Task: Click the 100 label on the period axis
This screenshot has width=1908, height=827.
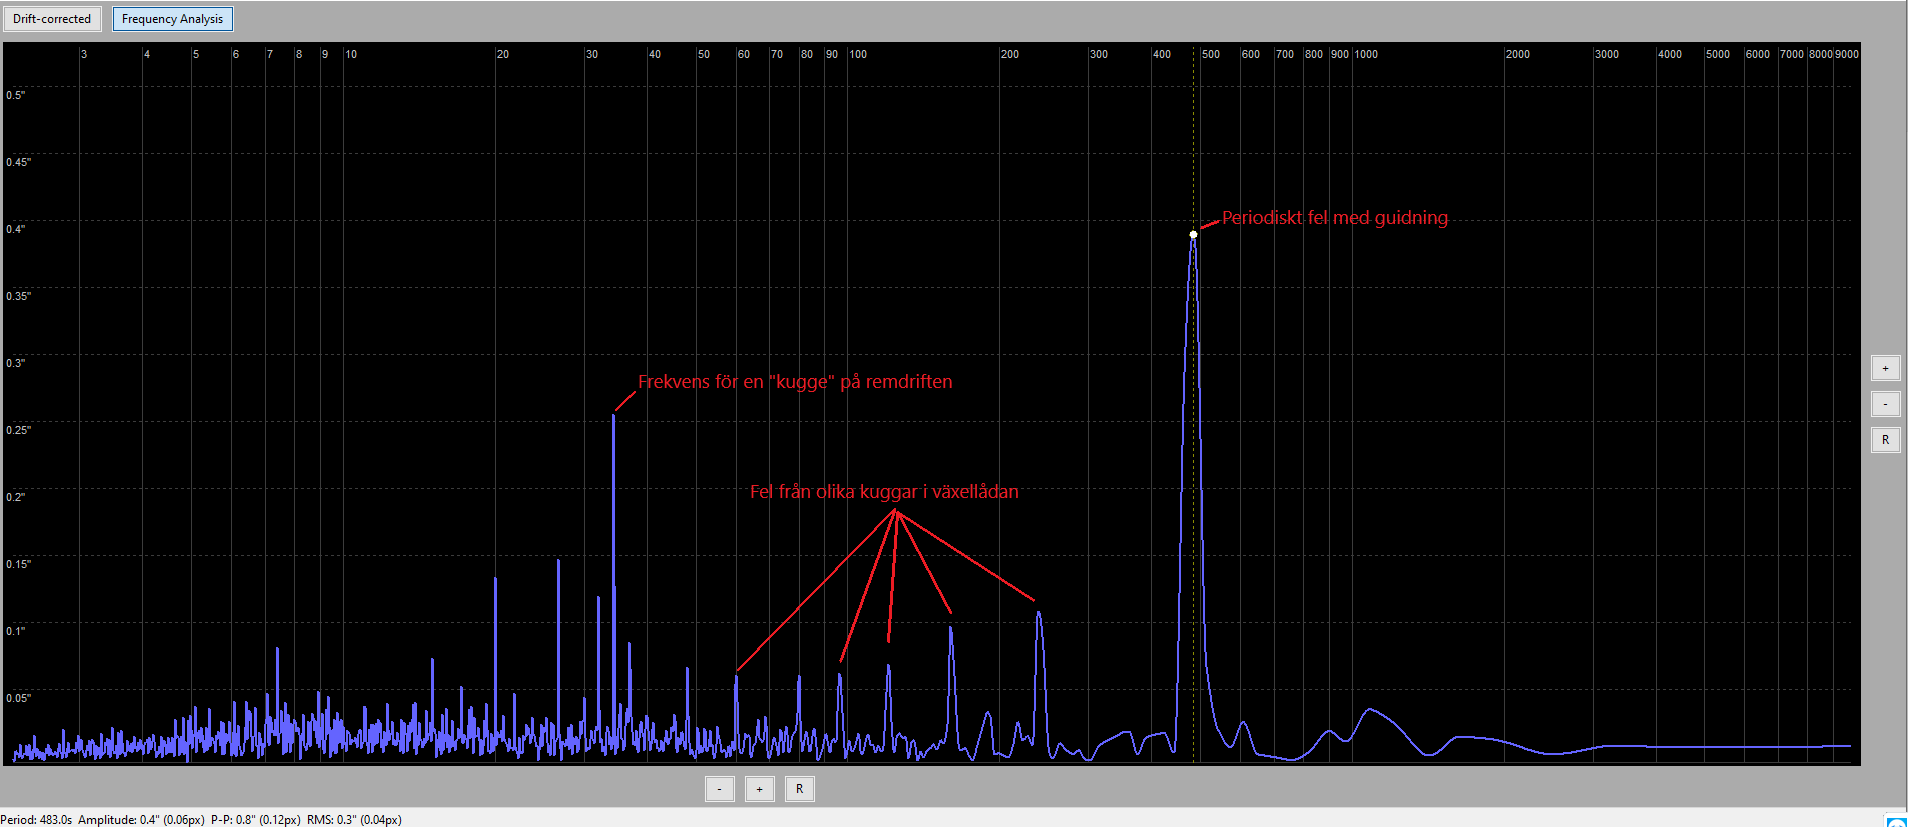Action: point(858,54)
